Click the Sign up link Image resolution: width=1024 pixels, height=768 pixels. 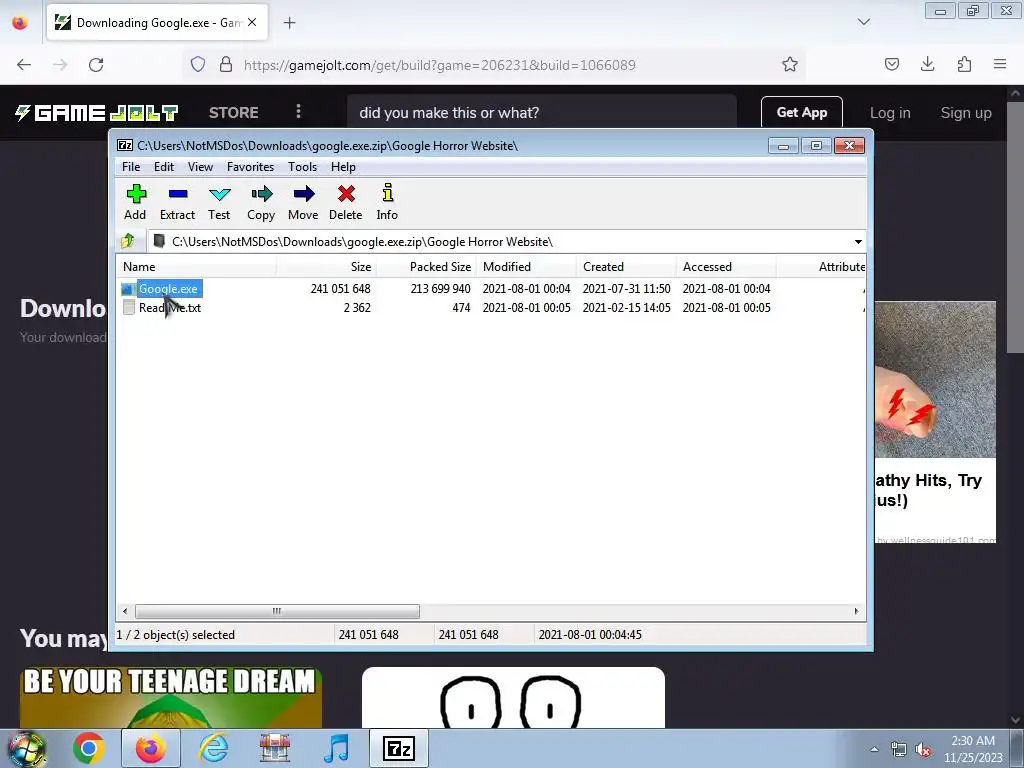[966, 113]
